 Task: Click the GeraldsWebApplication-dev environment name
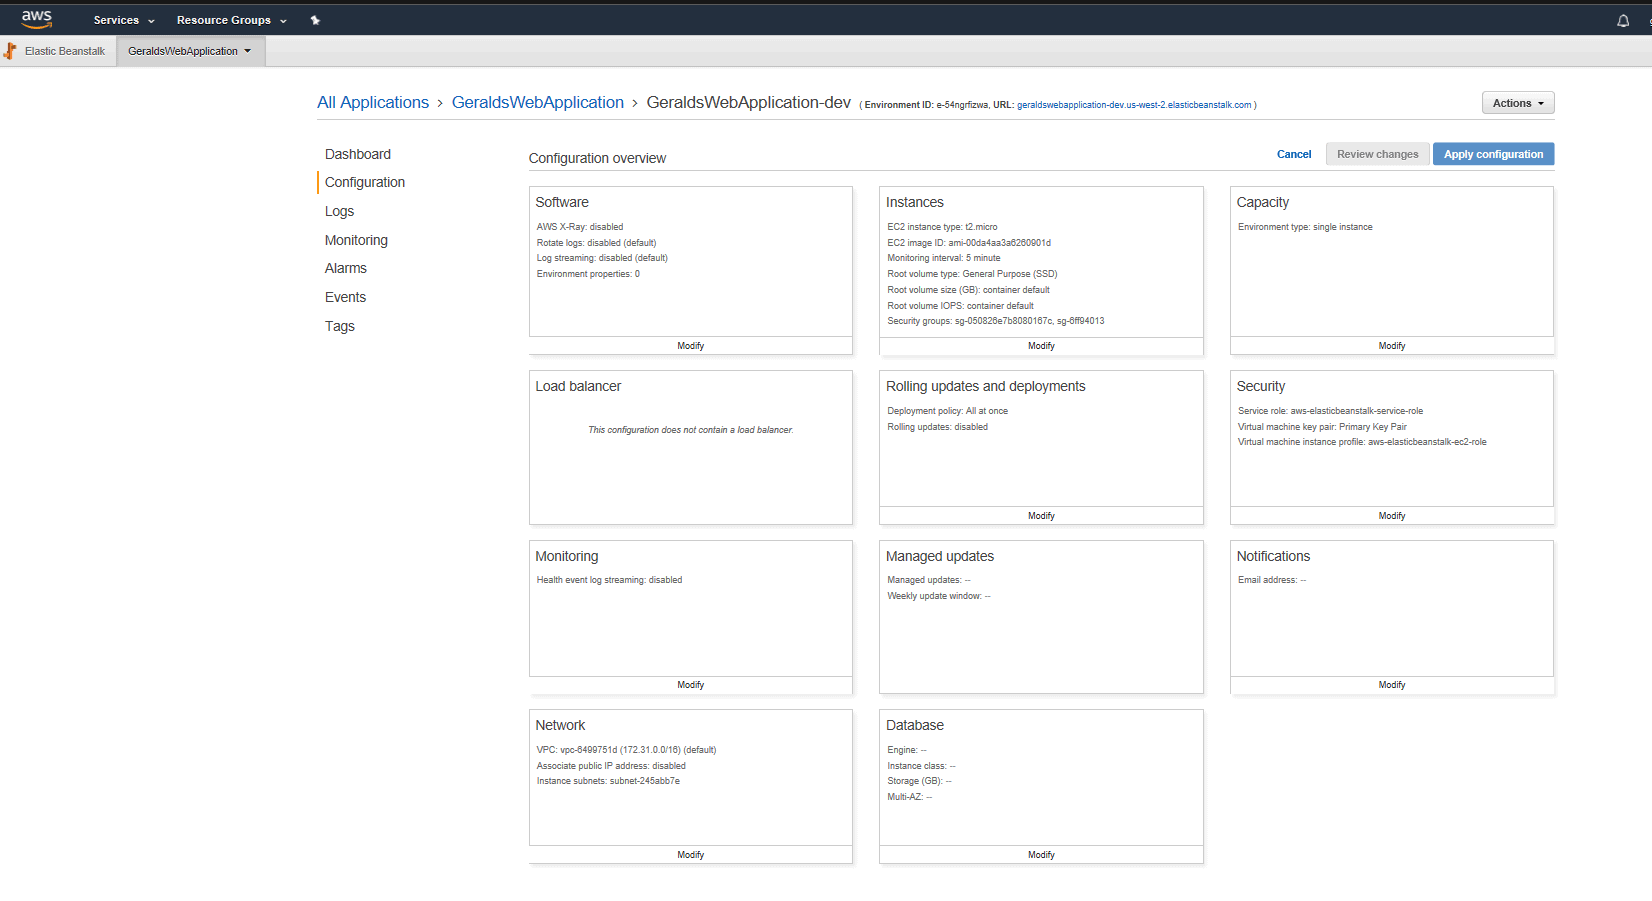(x=749, y=102)
